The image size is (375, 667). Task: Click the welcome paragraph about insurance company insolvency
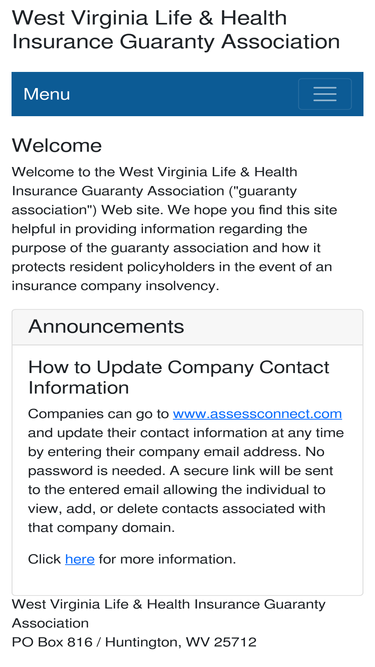(174, 229)
